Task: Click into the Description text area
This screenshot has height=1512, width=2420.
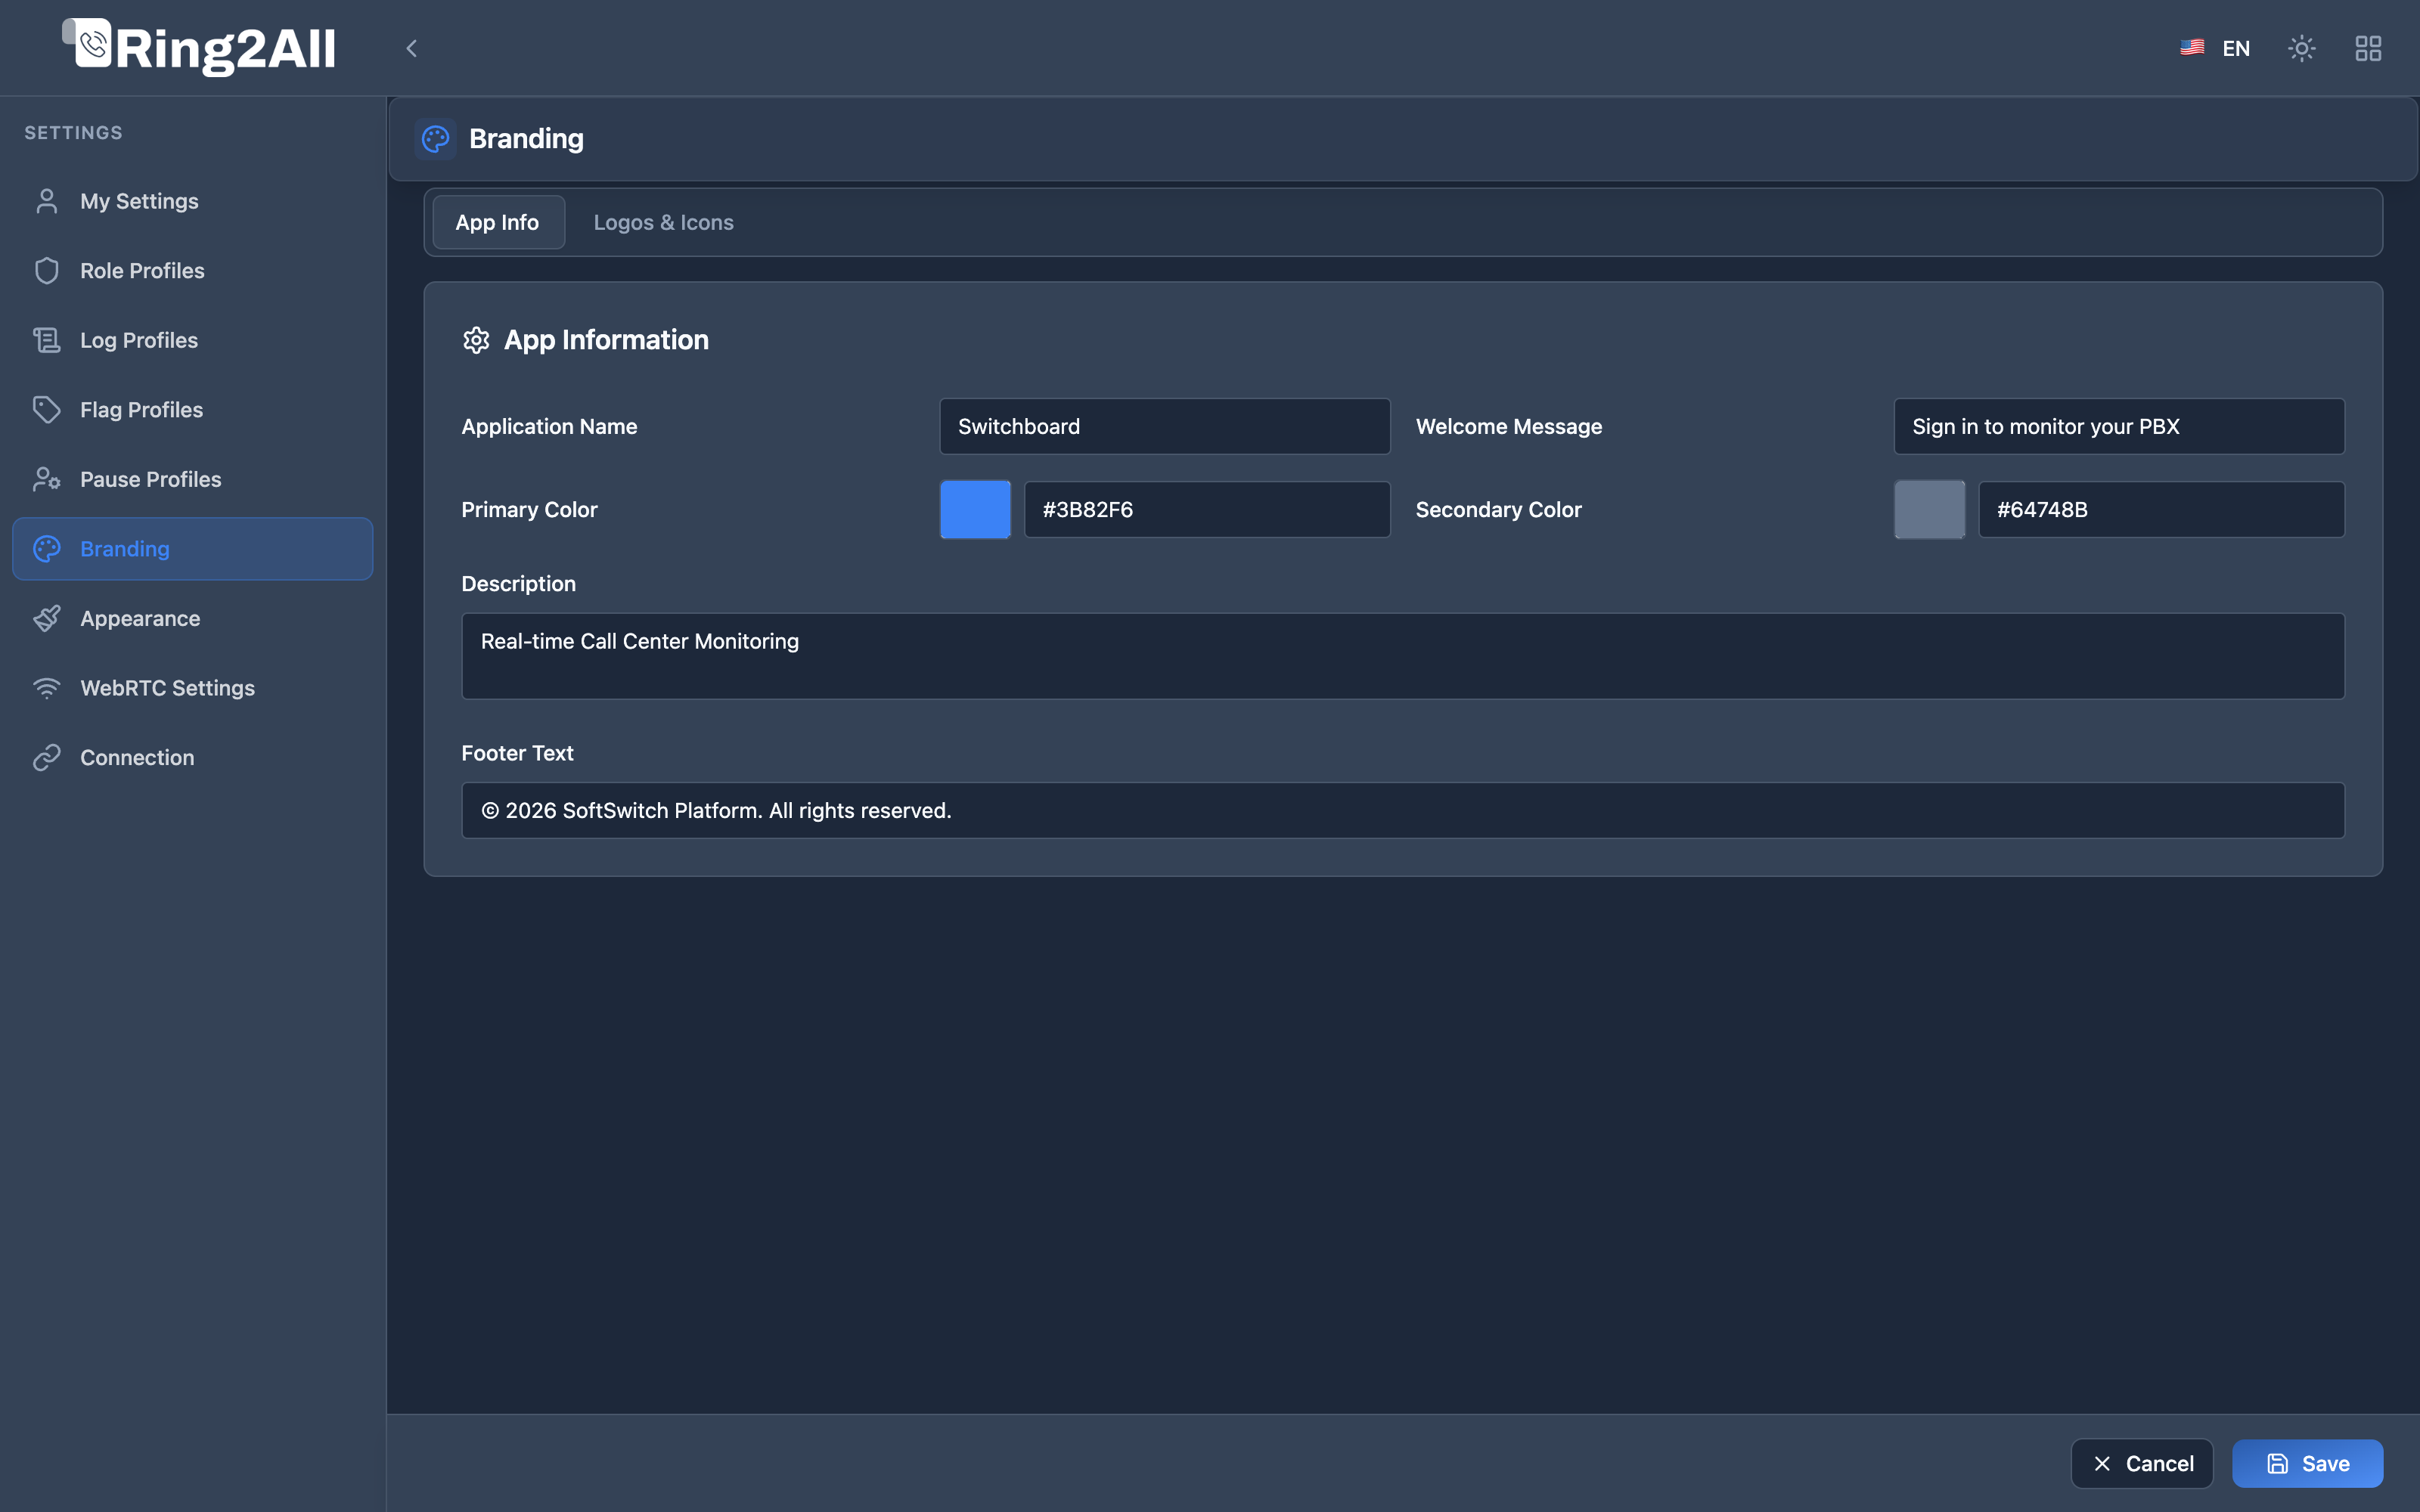Action: click(x=1403, y=656)
